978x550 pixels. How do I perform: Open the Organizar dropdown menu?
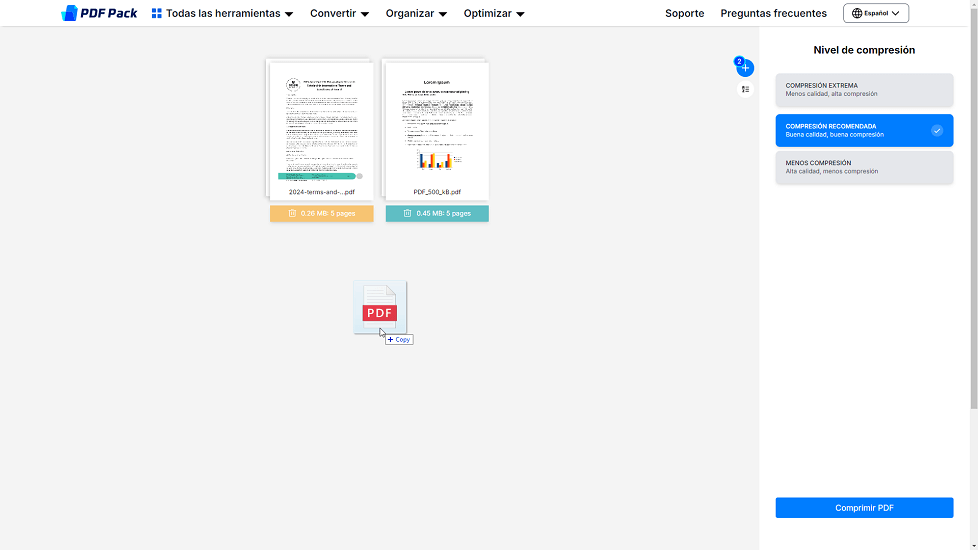(416, 14)
